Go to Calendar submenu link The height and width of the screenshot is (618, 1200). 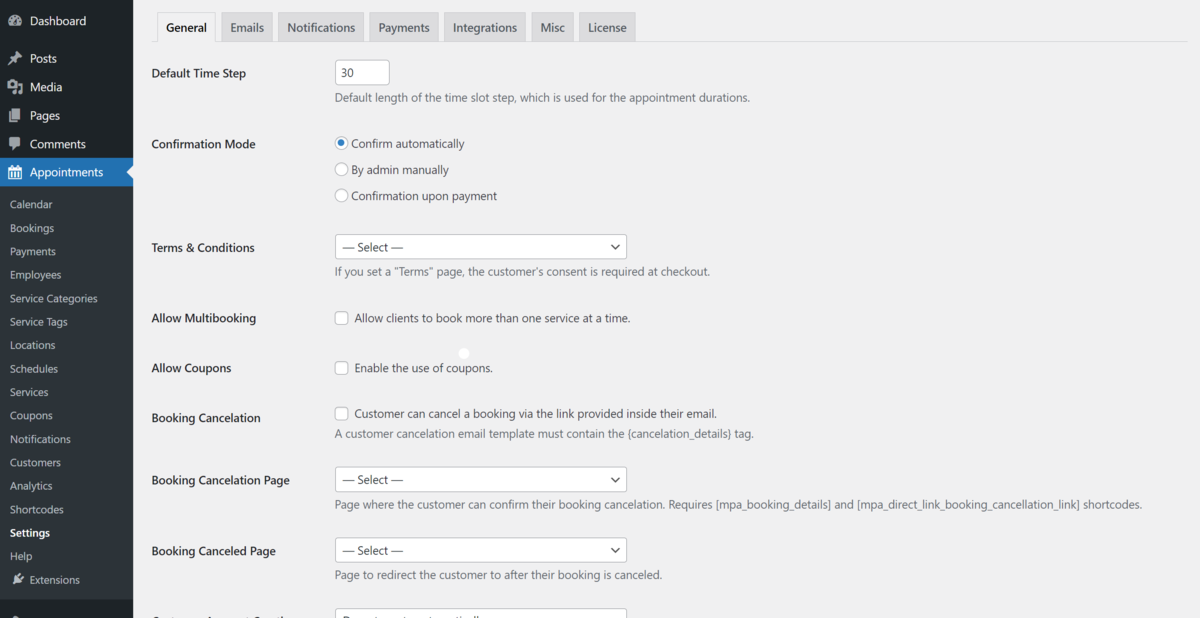pyautogui.click(x=31, y=204)
